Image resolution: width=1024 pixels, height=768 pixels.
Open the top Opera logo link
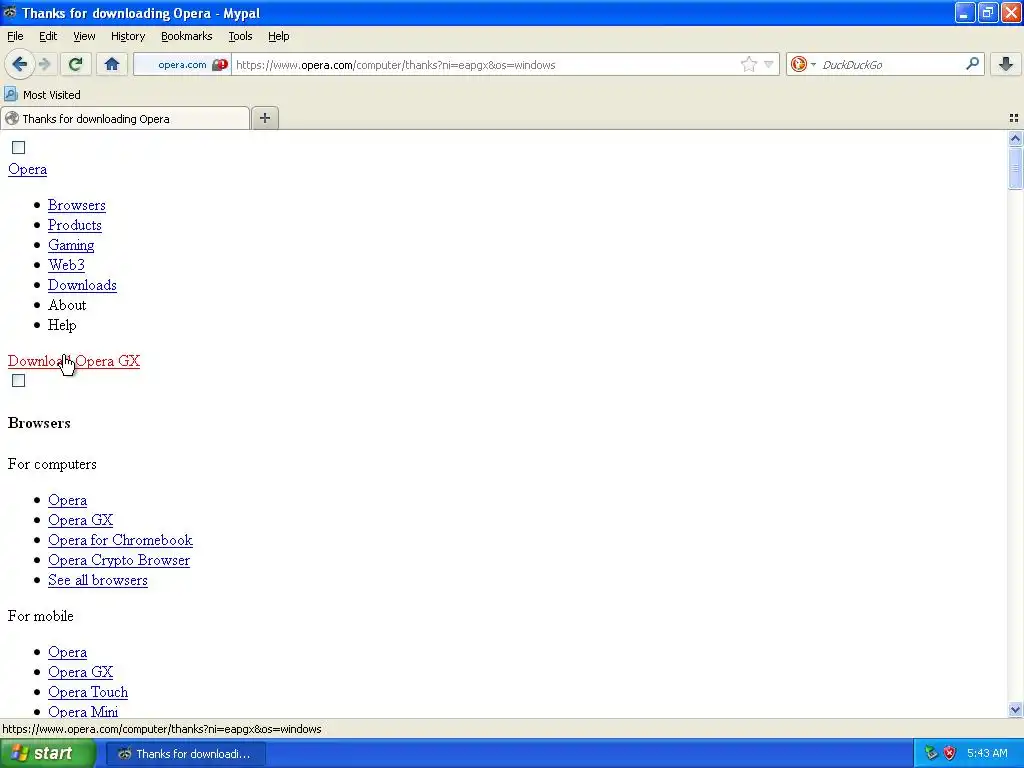coord(27,169)
